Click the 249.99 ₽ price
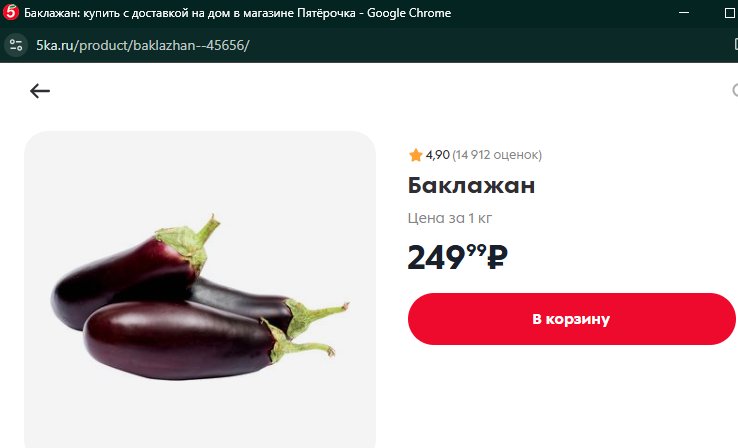The height and width of the screenshot is (448, 738). pos(457,256)
